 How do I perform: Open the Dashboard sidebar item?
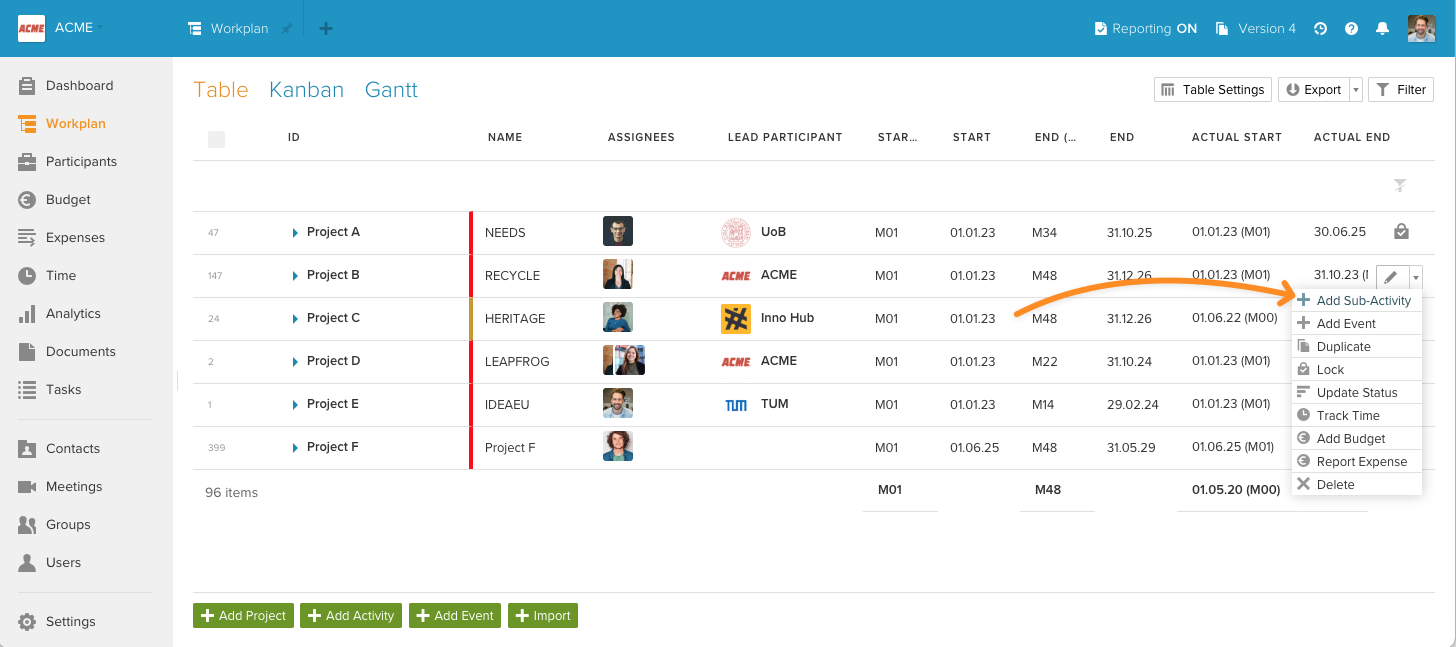tap(66, 86)
